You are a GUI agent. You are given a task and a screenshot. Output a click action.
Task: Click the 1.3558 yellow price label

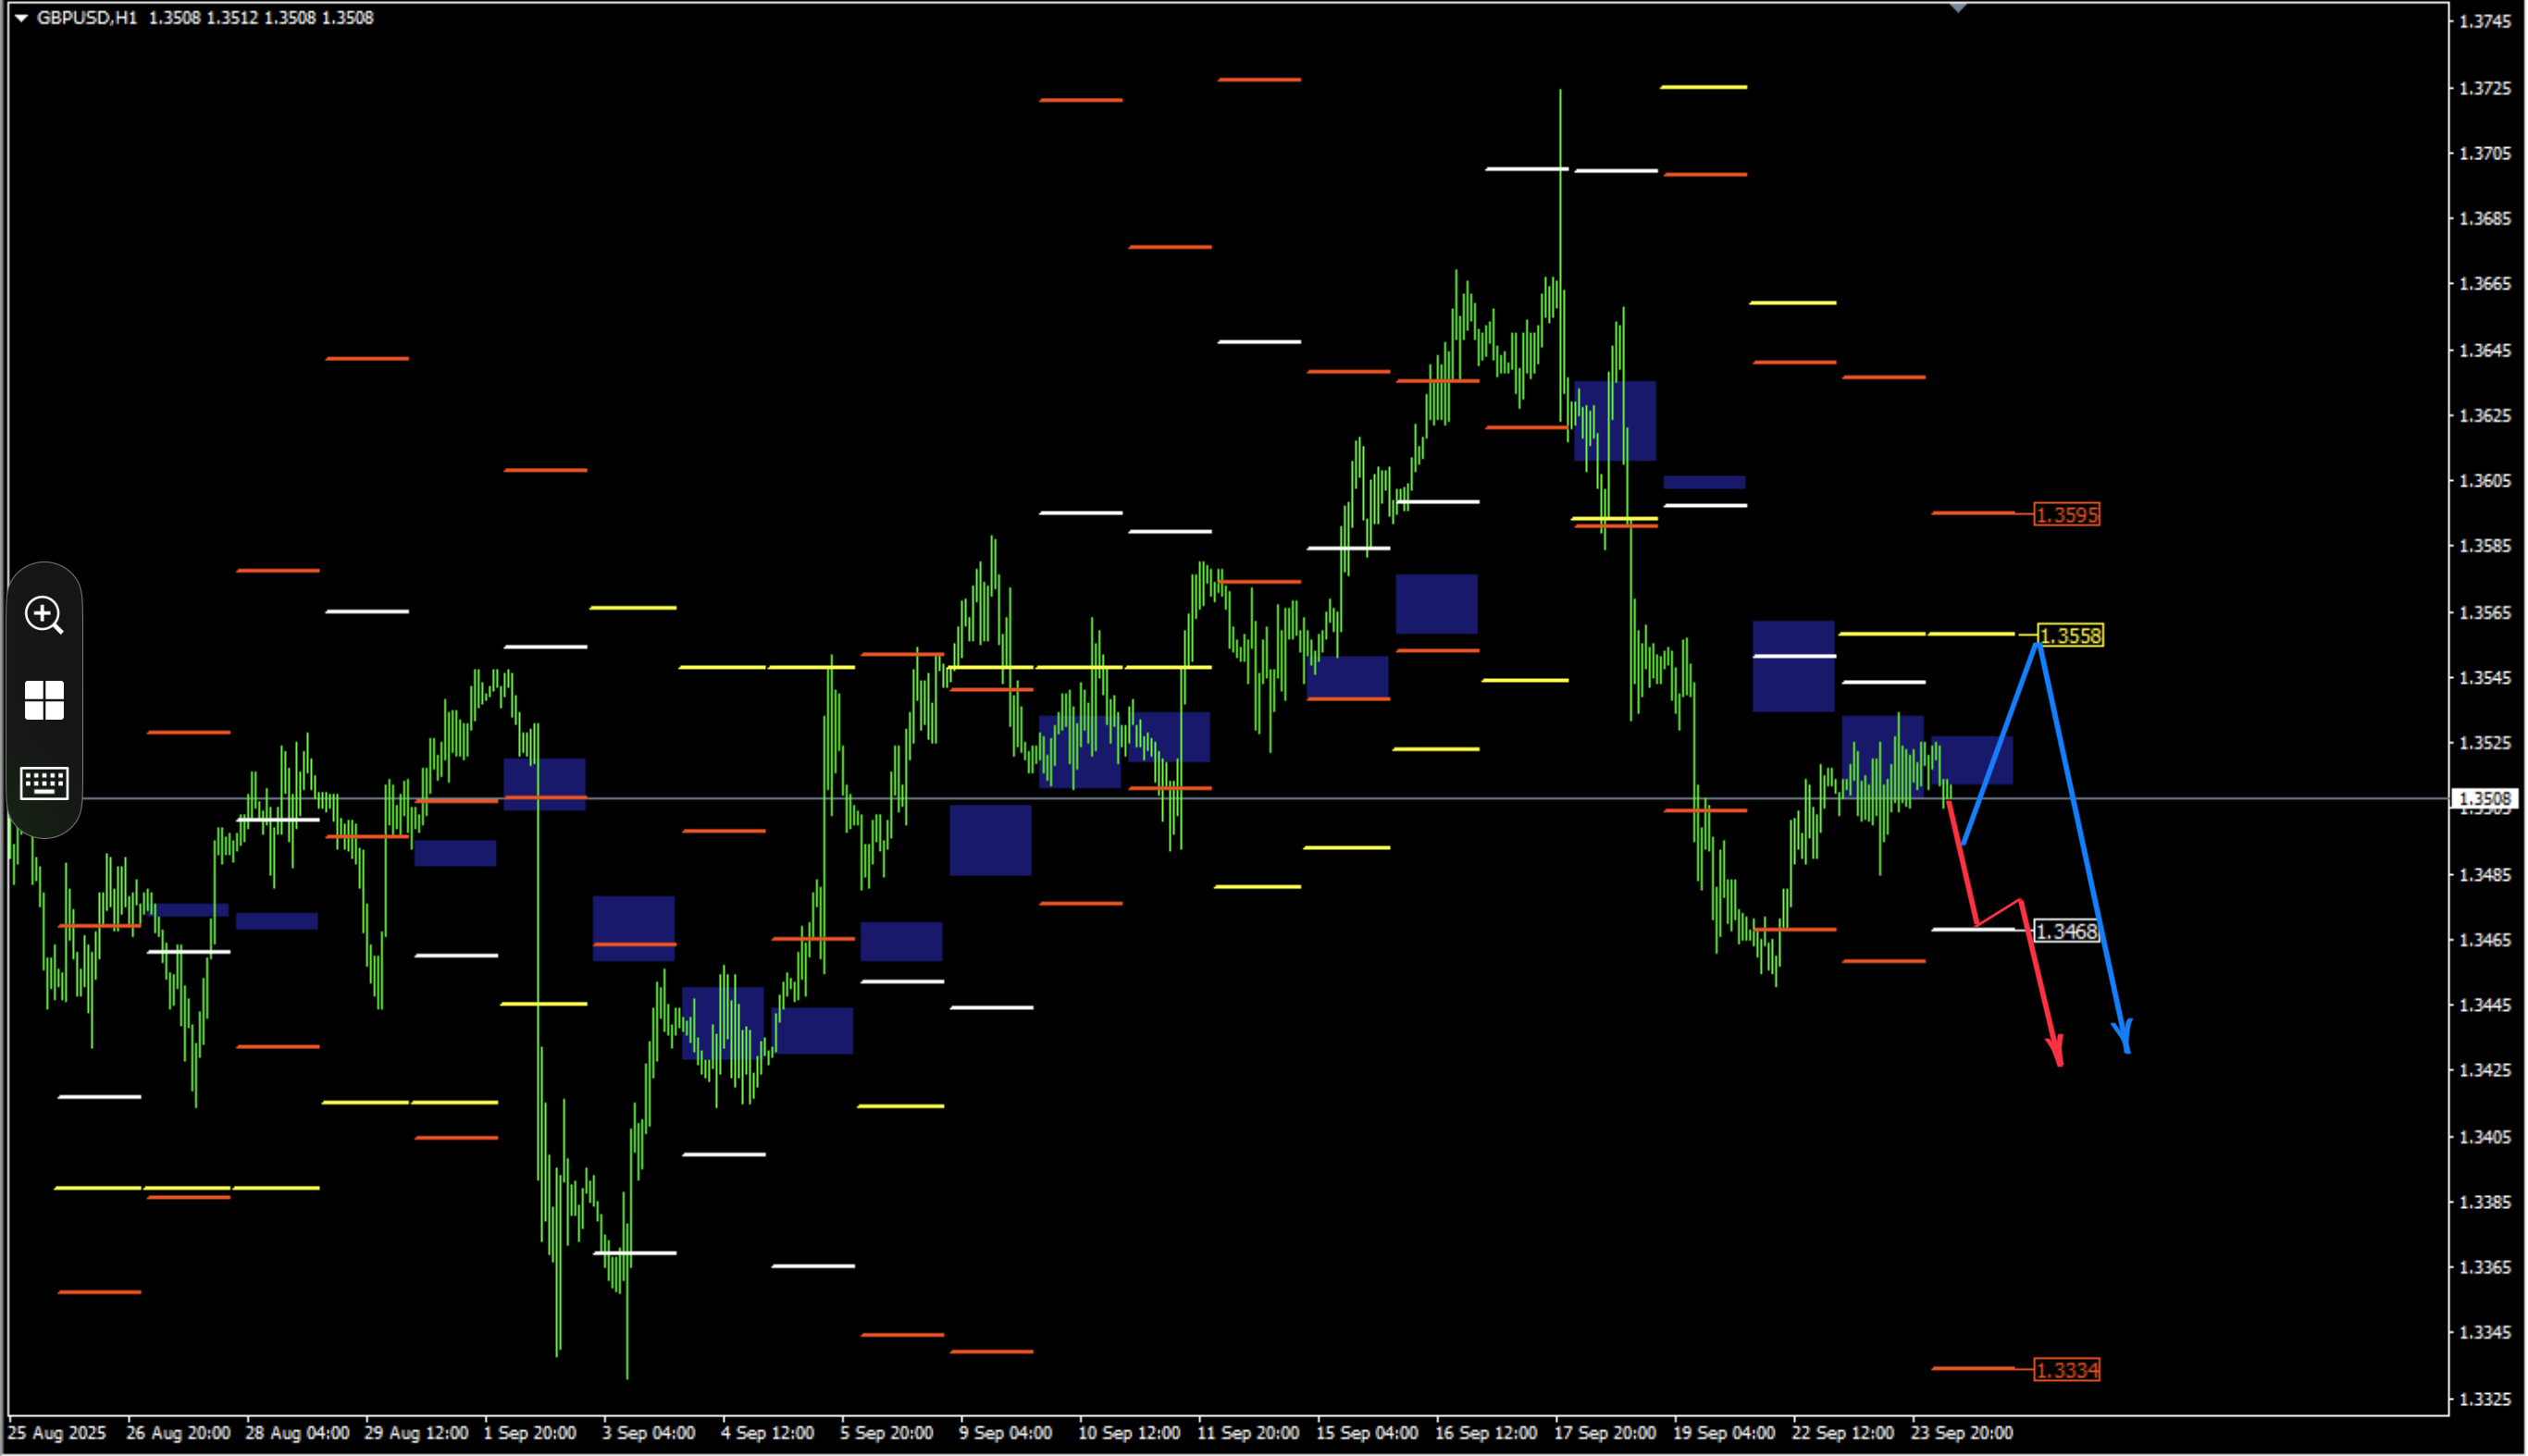pyautogui.click(x=2070, y=636)
